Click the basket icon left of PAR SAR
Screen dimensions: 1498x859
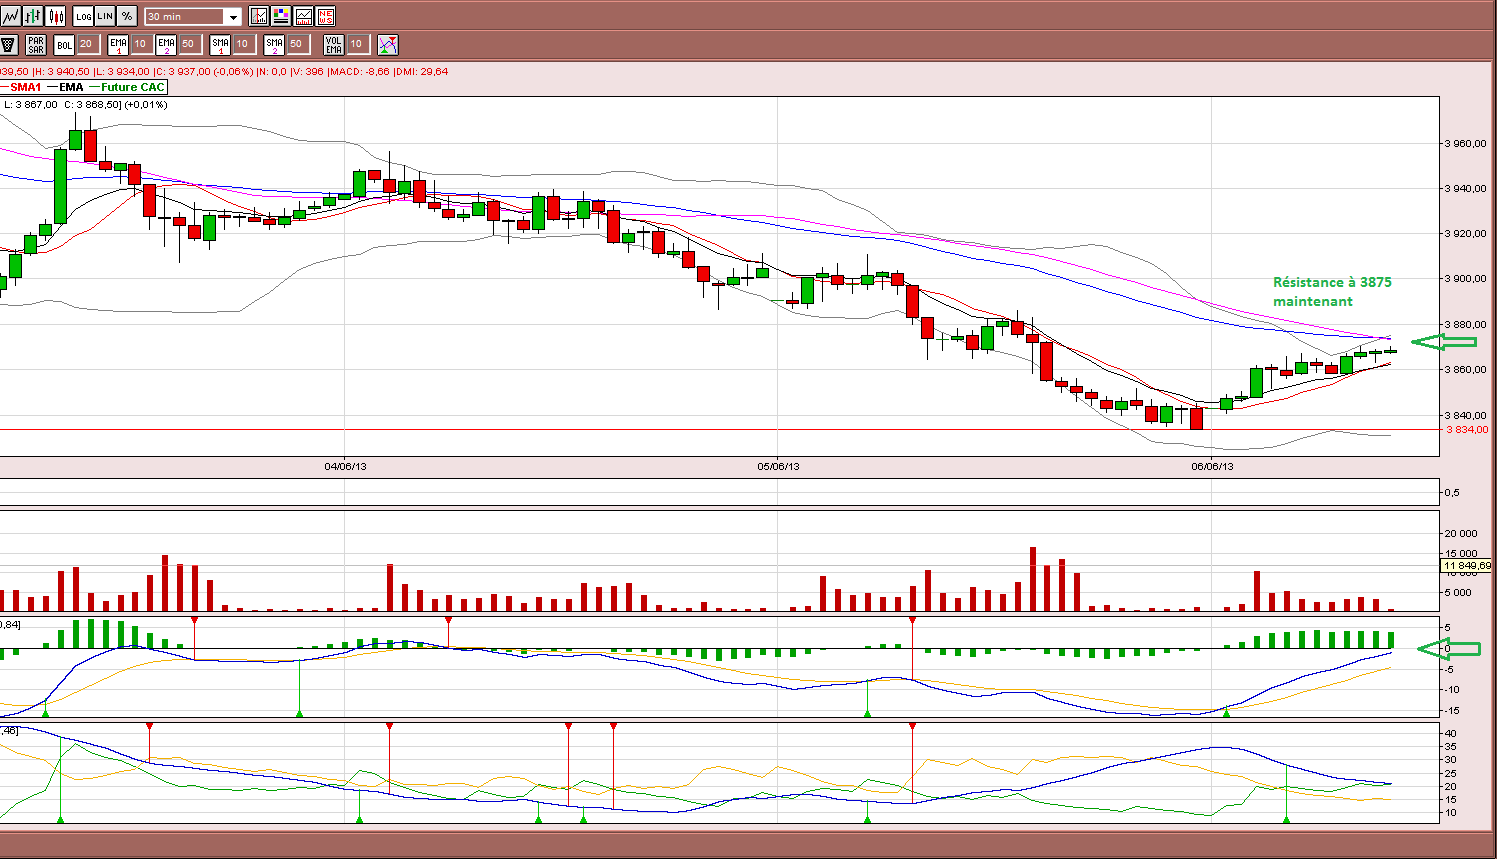point(9,44)
